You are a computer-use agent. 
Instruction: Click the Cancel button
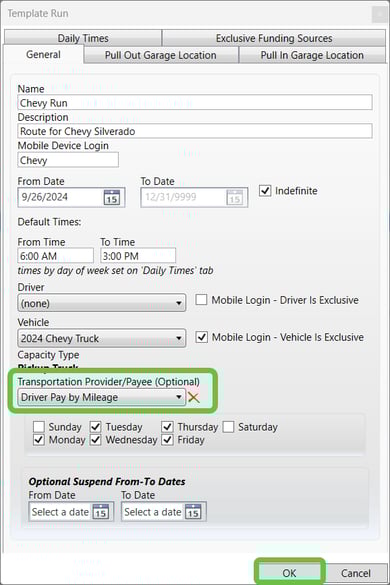(355, 573)
